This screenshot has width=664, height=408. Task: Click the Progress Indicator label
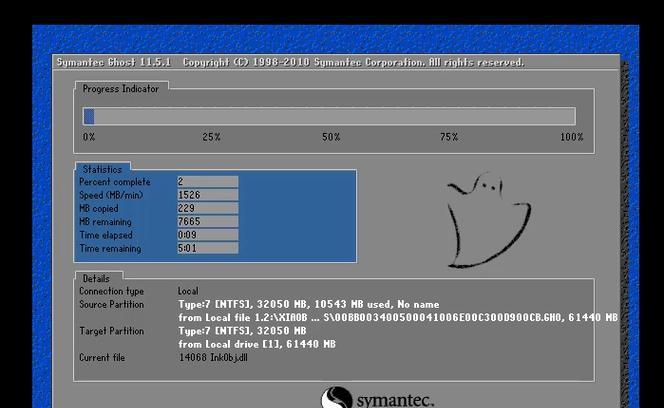[121, 89]
